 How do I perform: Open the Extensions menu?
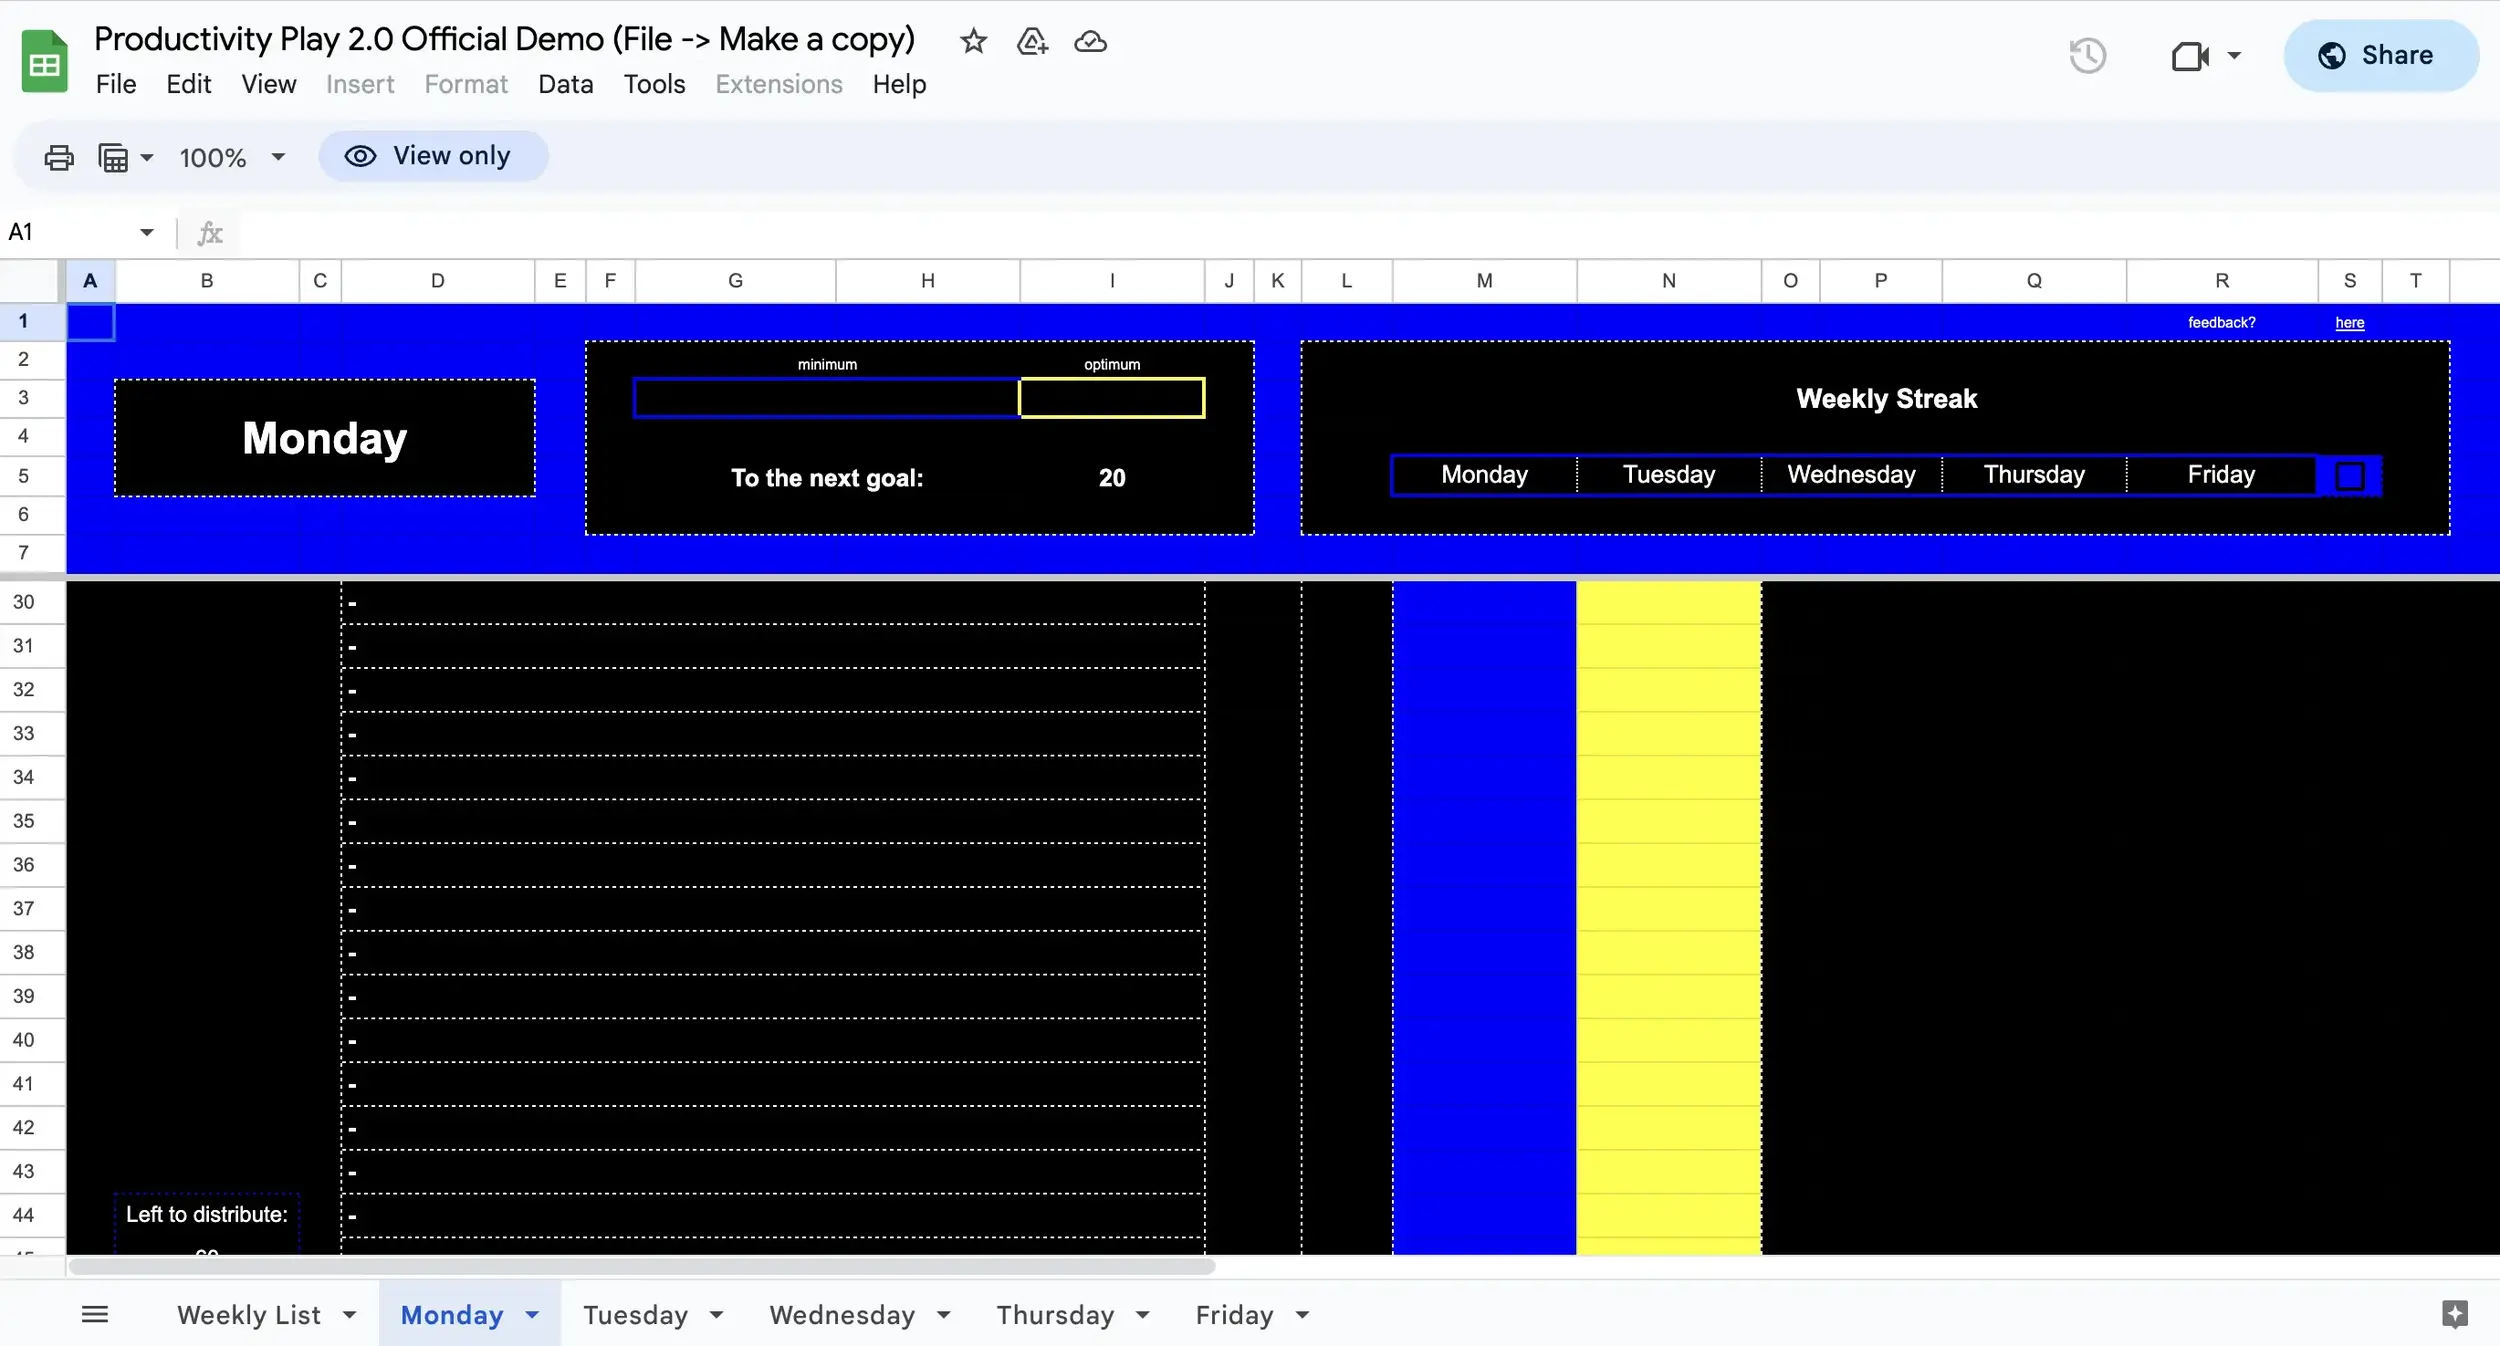(779, 84)
